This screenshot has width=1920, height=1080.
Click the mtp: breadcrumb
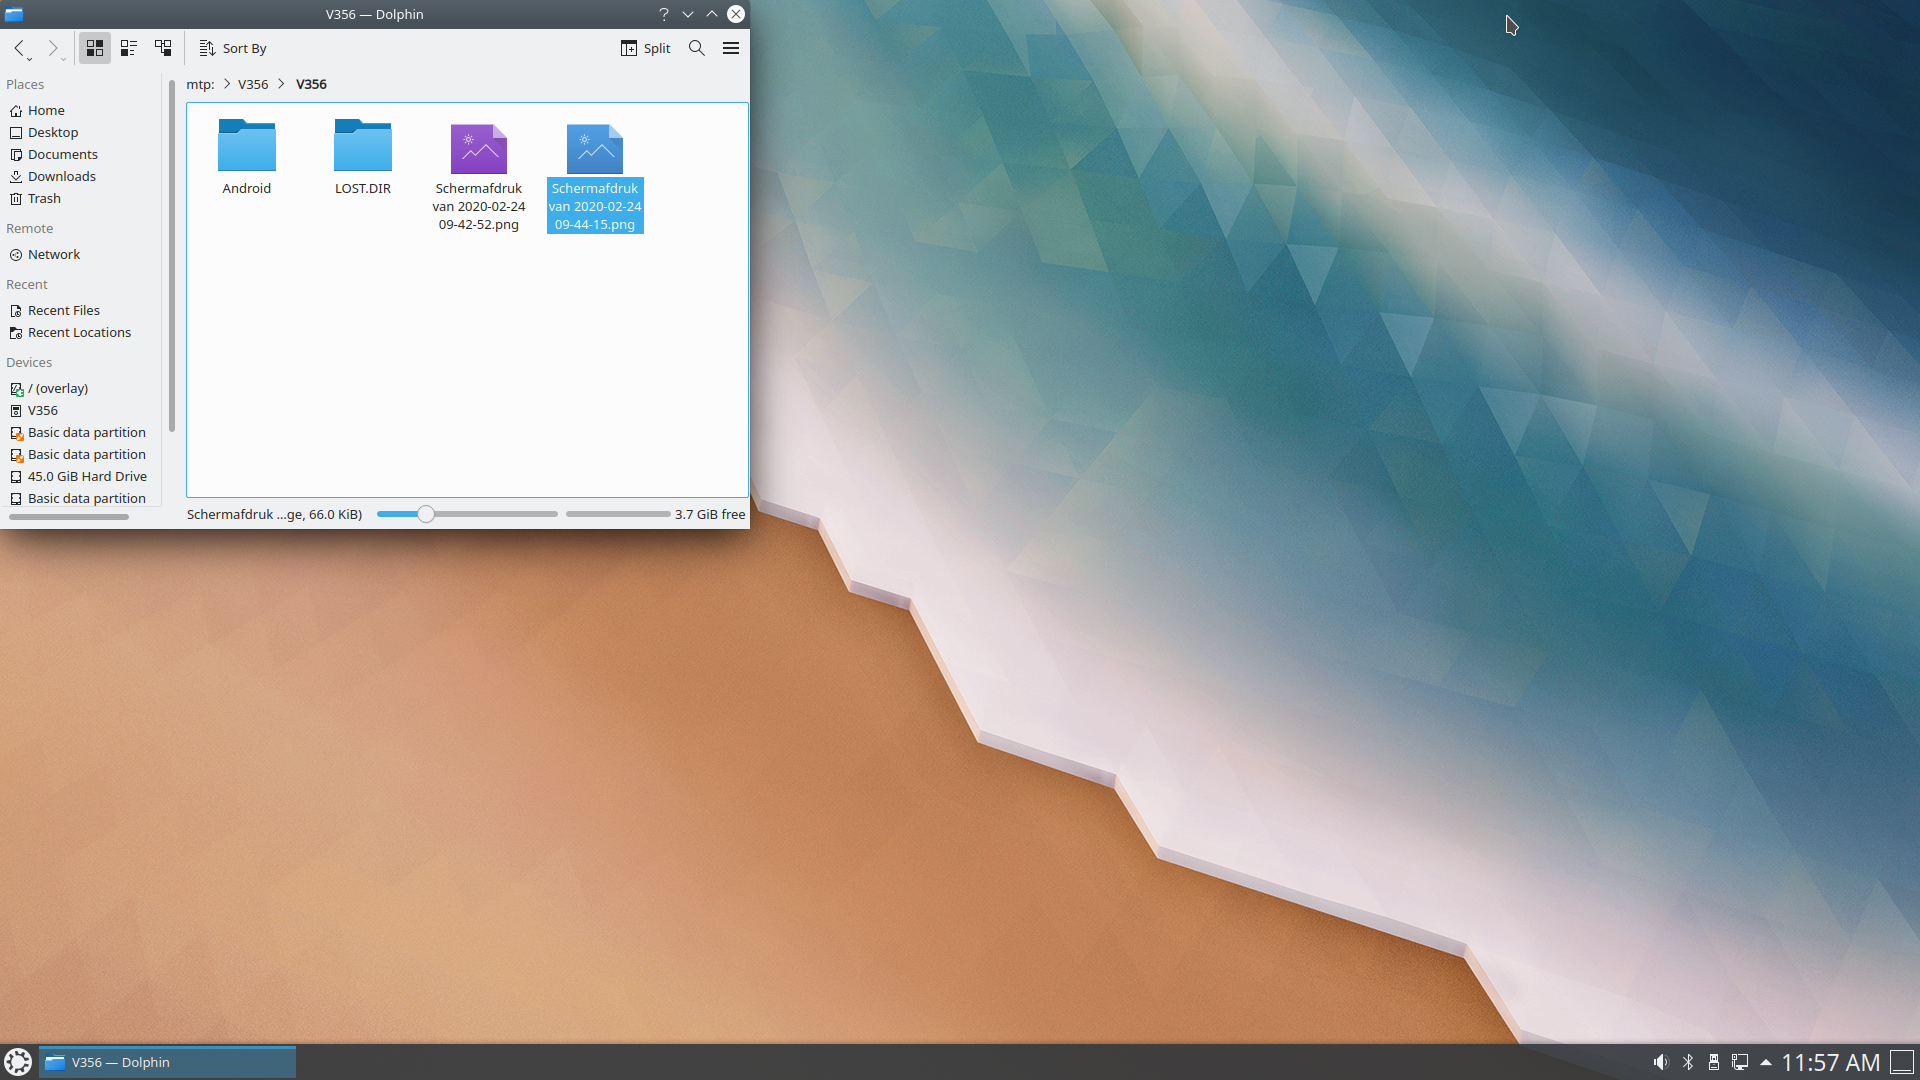click(x=200, y=84)
